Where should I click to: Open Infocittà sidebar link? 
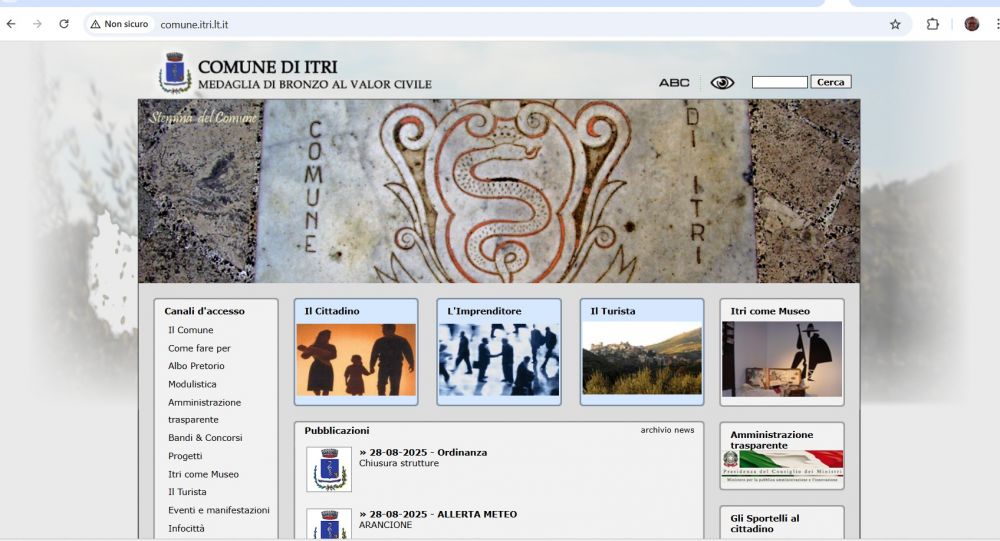pos(186,528)
